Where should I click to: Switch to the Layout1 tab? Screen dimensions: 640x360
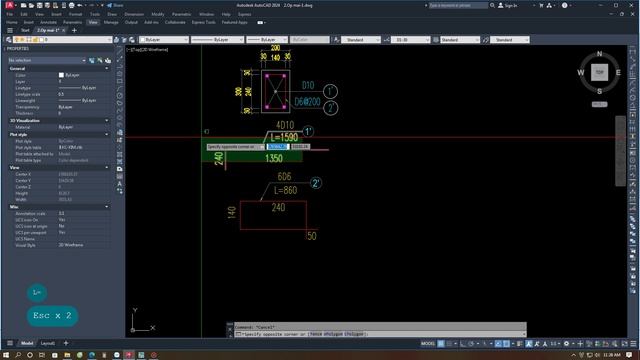[48, 343]
